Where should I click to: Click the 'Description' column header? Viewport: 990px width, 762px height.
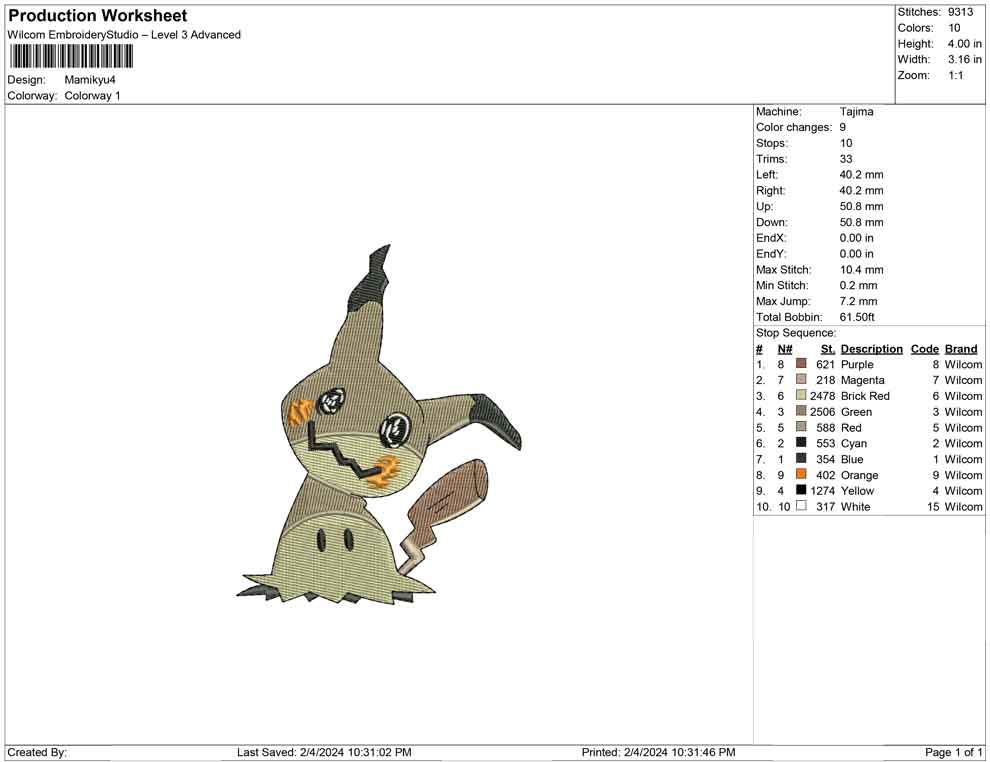point(871,348)
